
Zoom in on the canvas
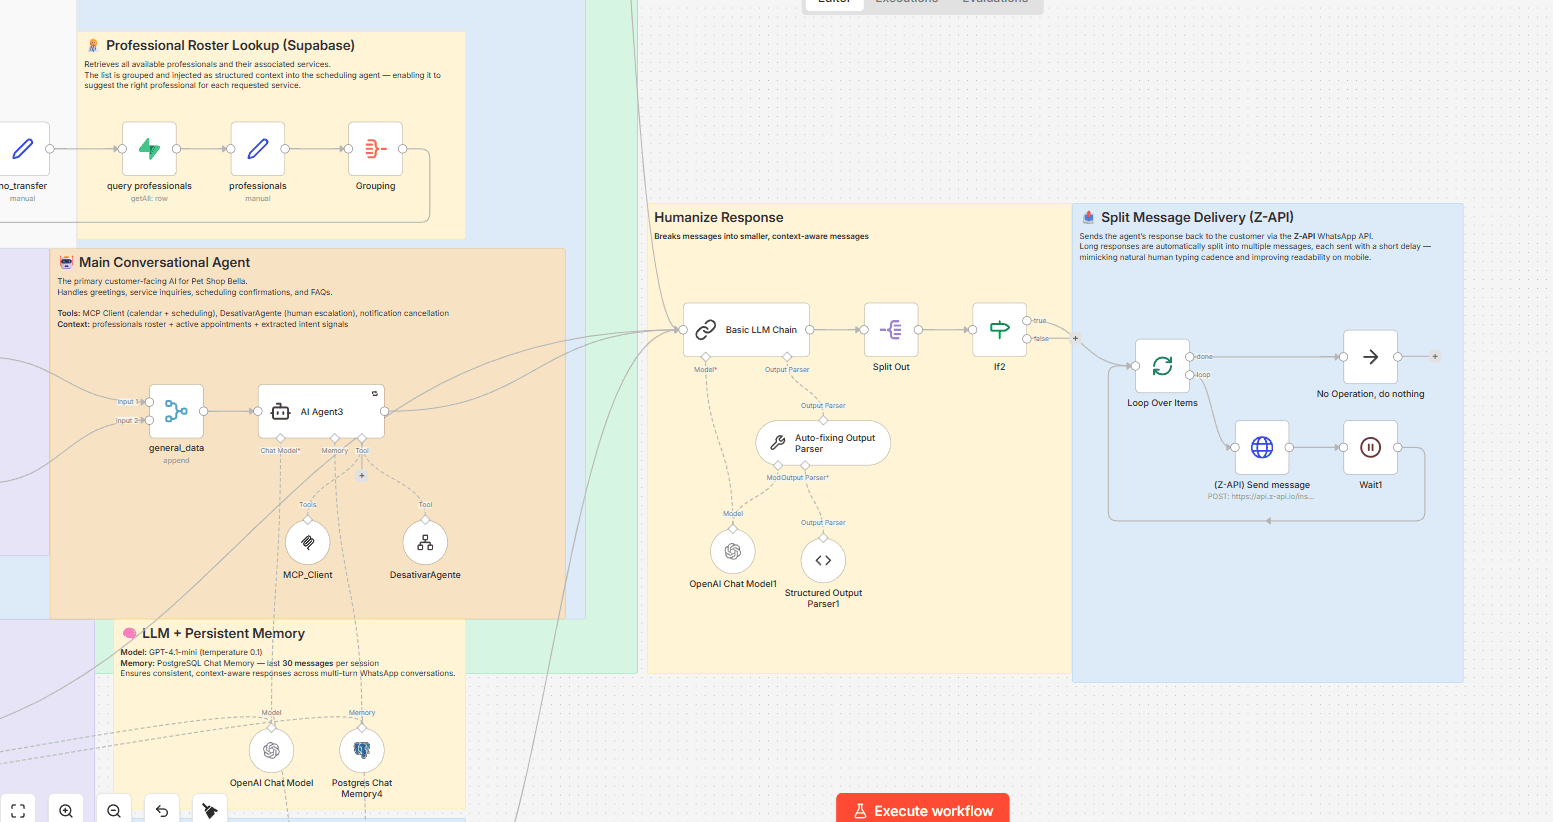[66, 810]
